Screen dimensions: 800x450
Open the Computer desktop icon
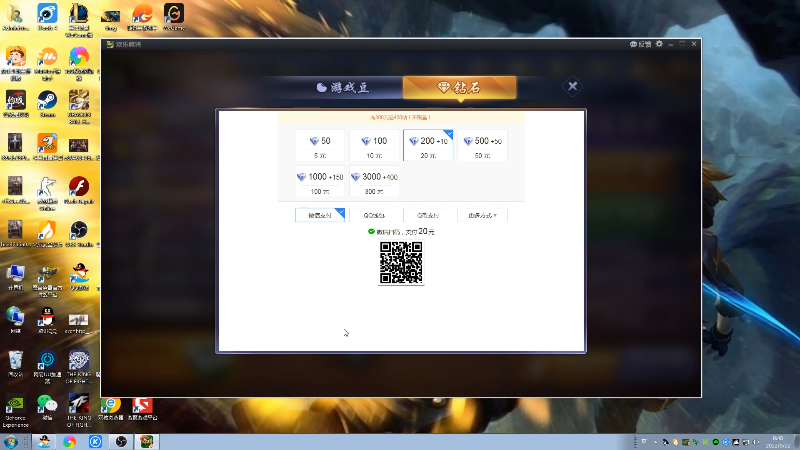tap(15, 277)
